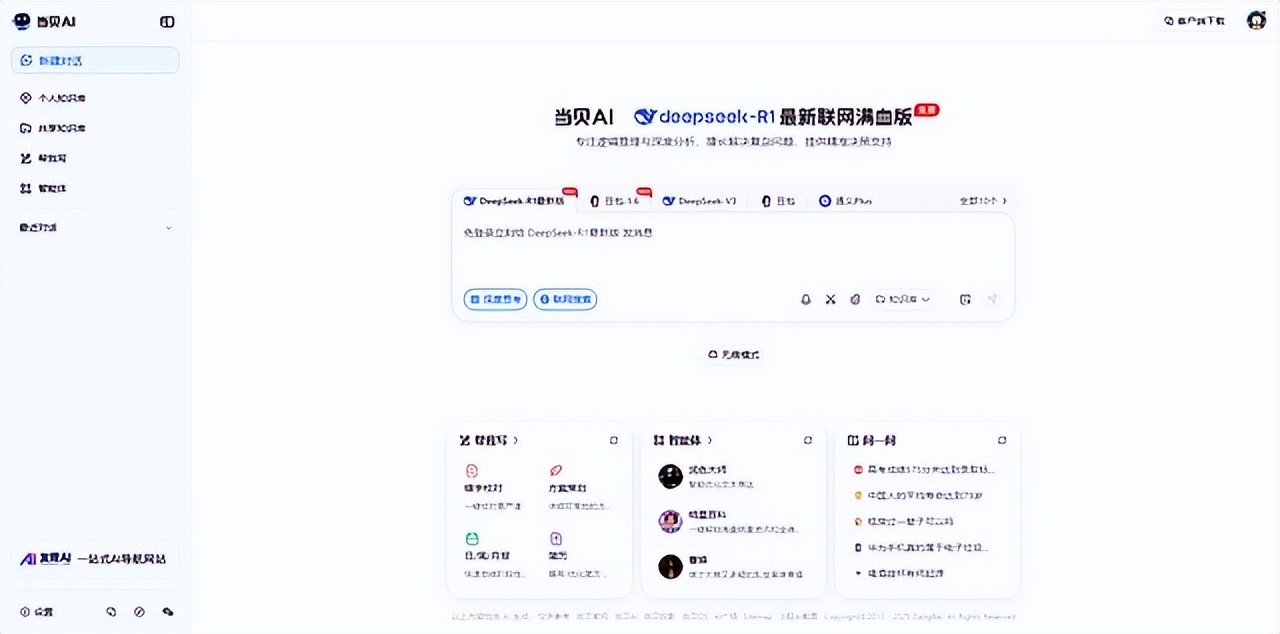Refresh the 智能体 card list
This screenshot has width=1280, height=634.
[808, 440]
